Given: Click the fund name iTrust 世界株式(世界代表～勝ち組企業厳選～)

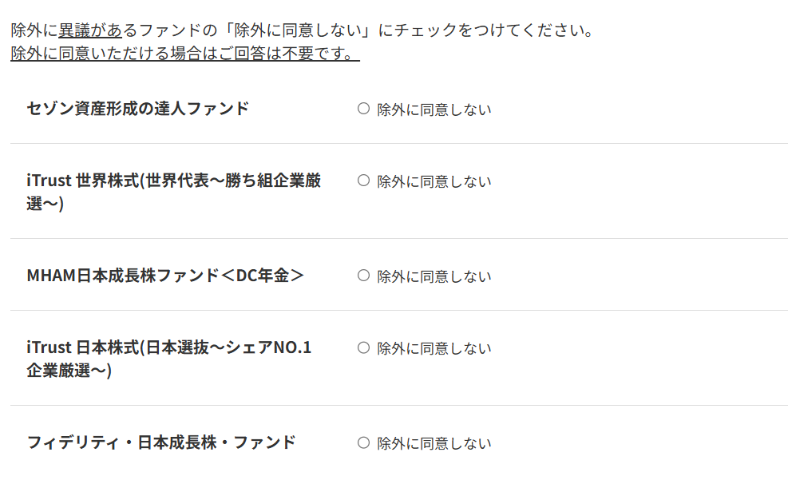Looking at the screenshot, I should pyautogui.click(x=174, y=192).
